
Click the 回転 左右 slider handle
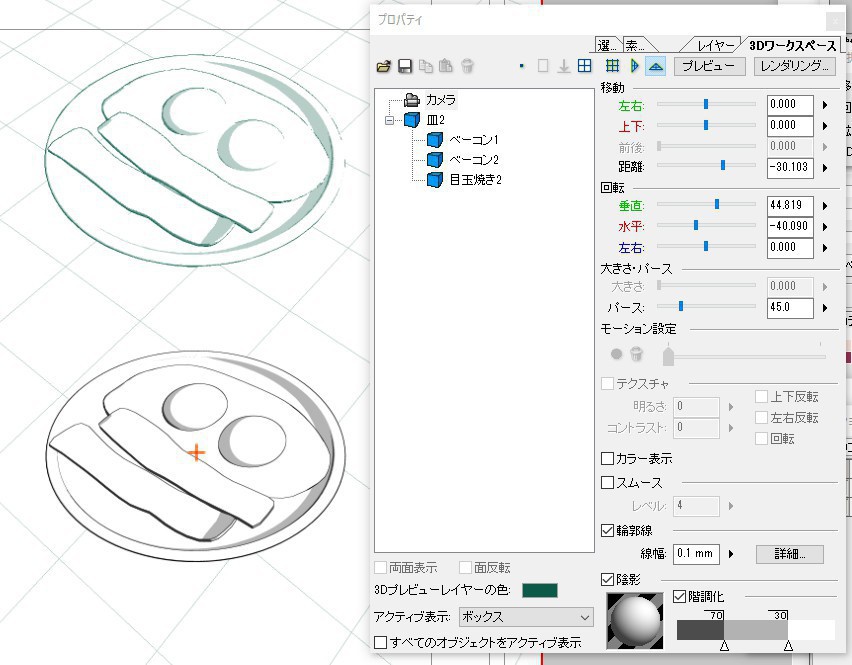706,246
